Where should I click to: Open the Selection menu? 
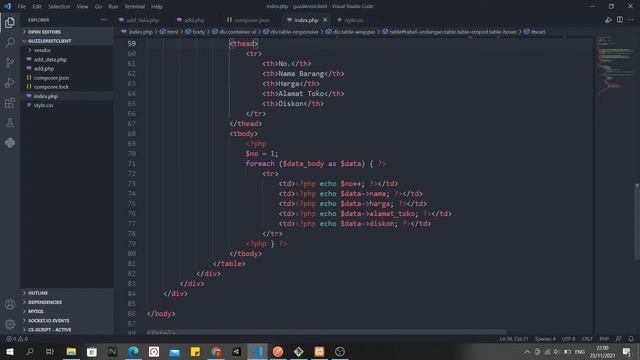coord(59,7)
